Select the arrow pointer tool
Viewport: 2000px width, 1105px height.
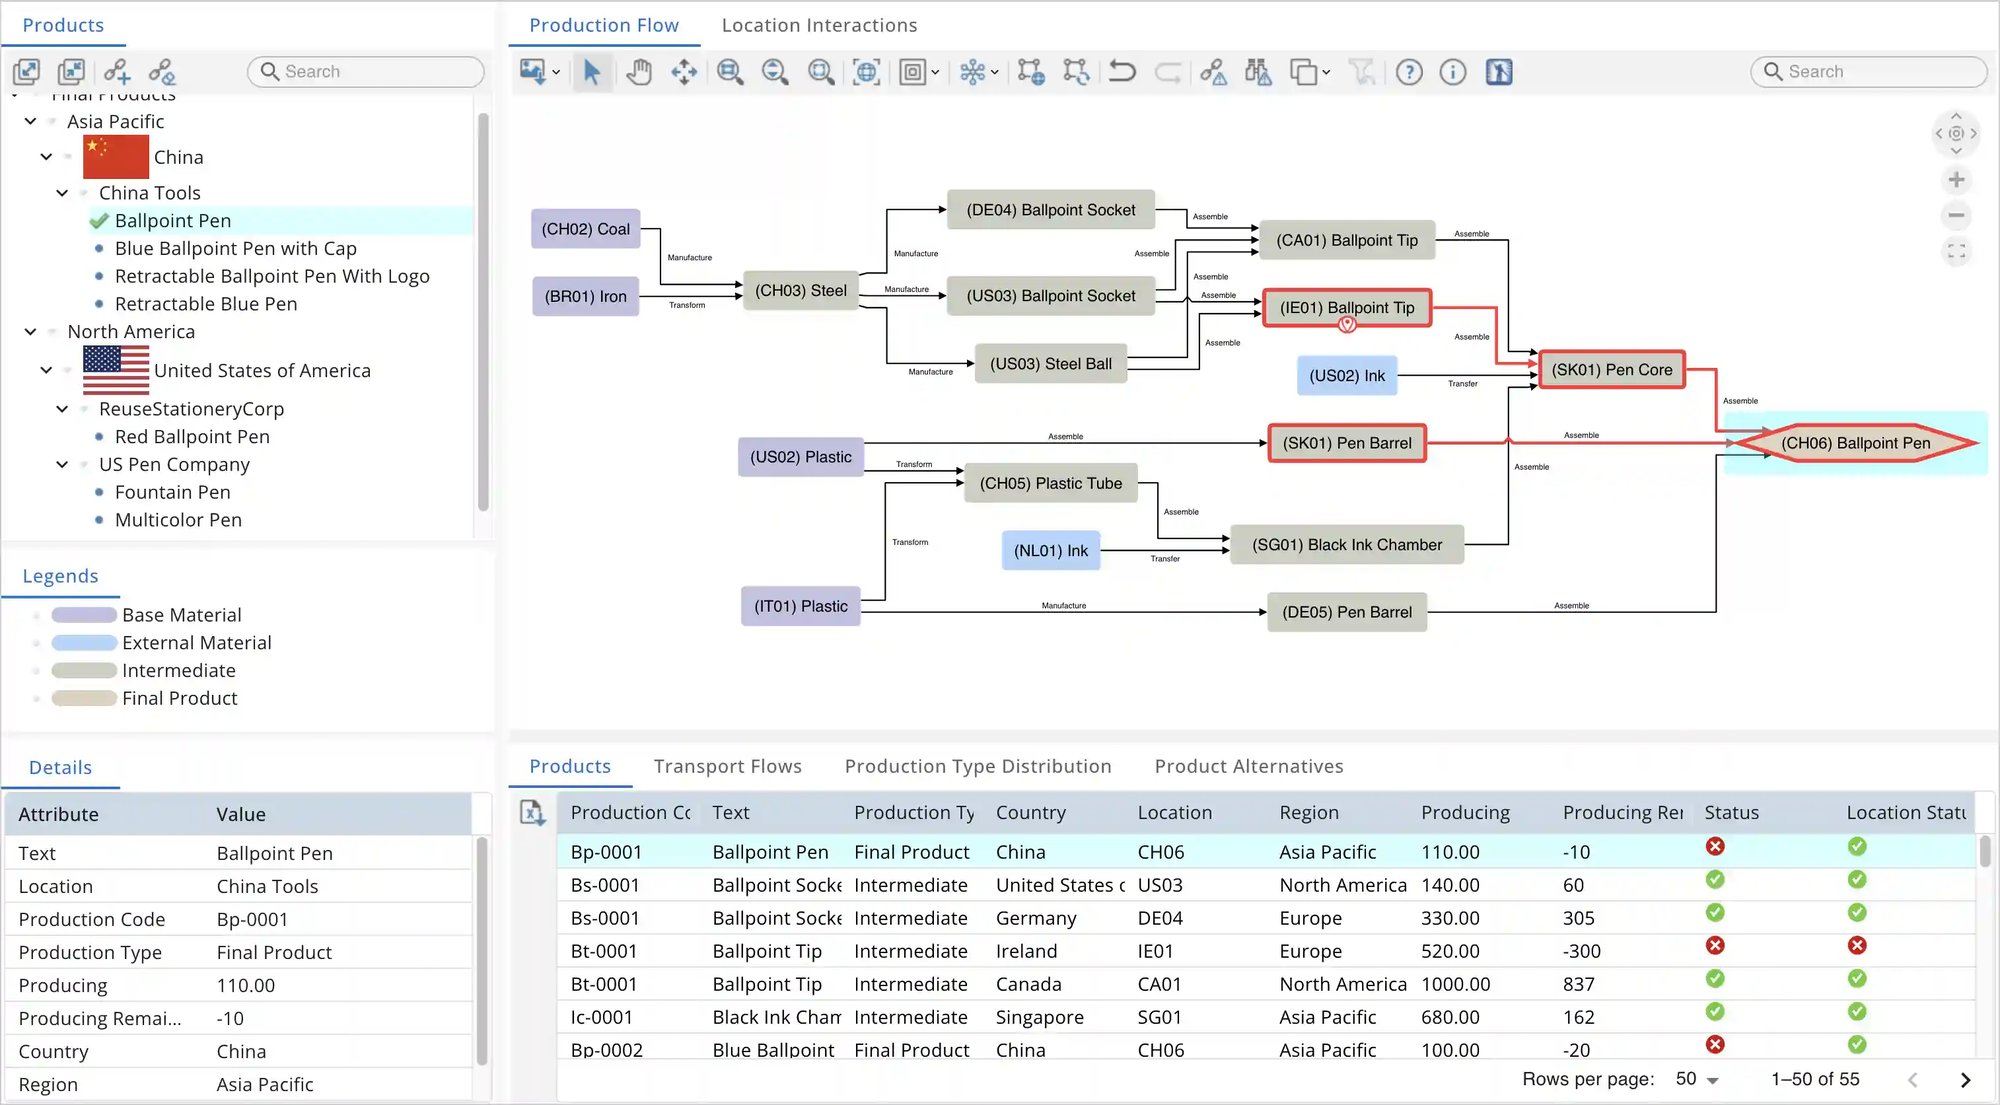pos(592,72)
